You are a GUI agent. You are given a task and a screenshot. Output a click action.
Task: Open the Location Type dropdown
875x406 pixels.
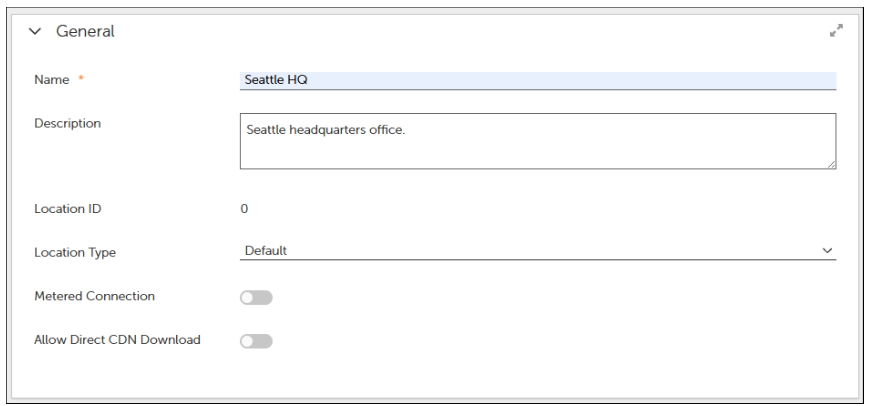[538, 251]
